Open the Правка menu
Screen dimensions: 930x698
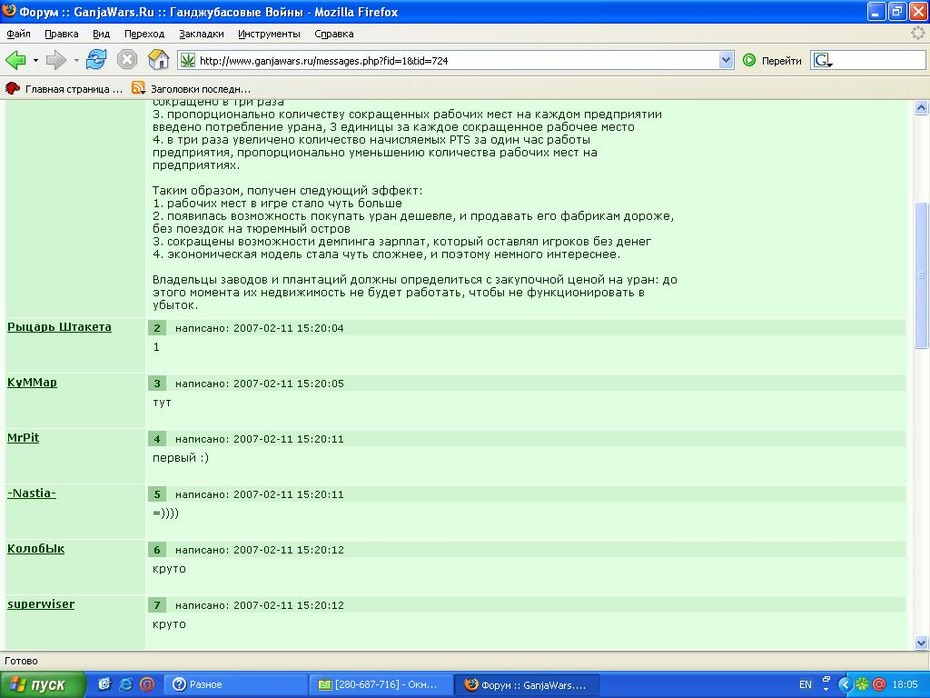(x=61, y=34)
